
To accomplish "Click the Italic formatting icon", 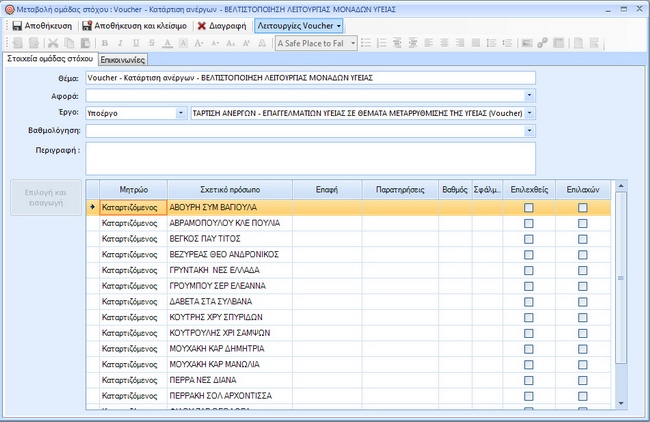I will [x=120, y=43].
